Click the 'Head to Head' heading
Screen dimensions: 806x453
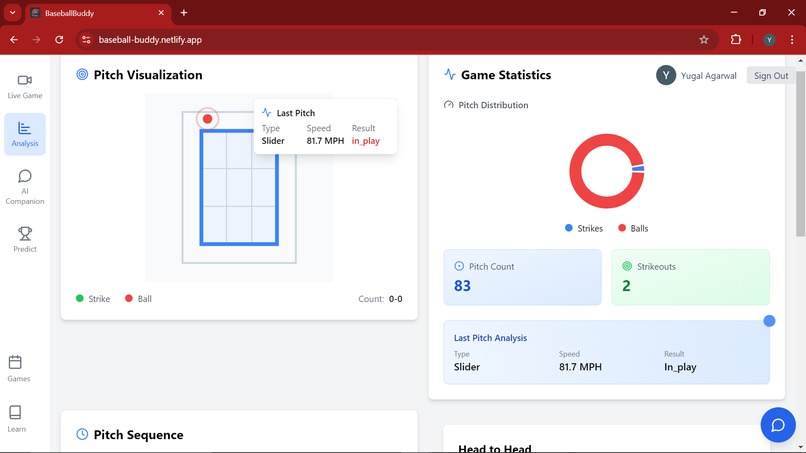pyautogui.click(x=494, y=448)
